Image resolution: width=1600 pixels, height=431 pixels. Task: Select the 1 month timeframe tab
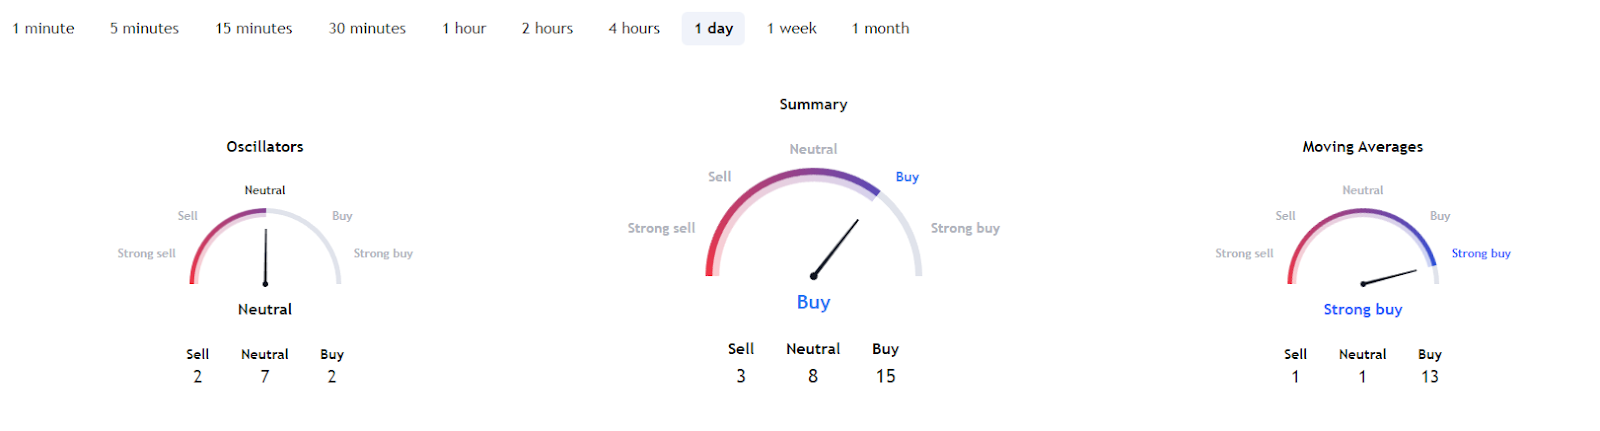pos(880,29)
